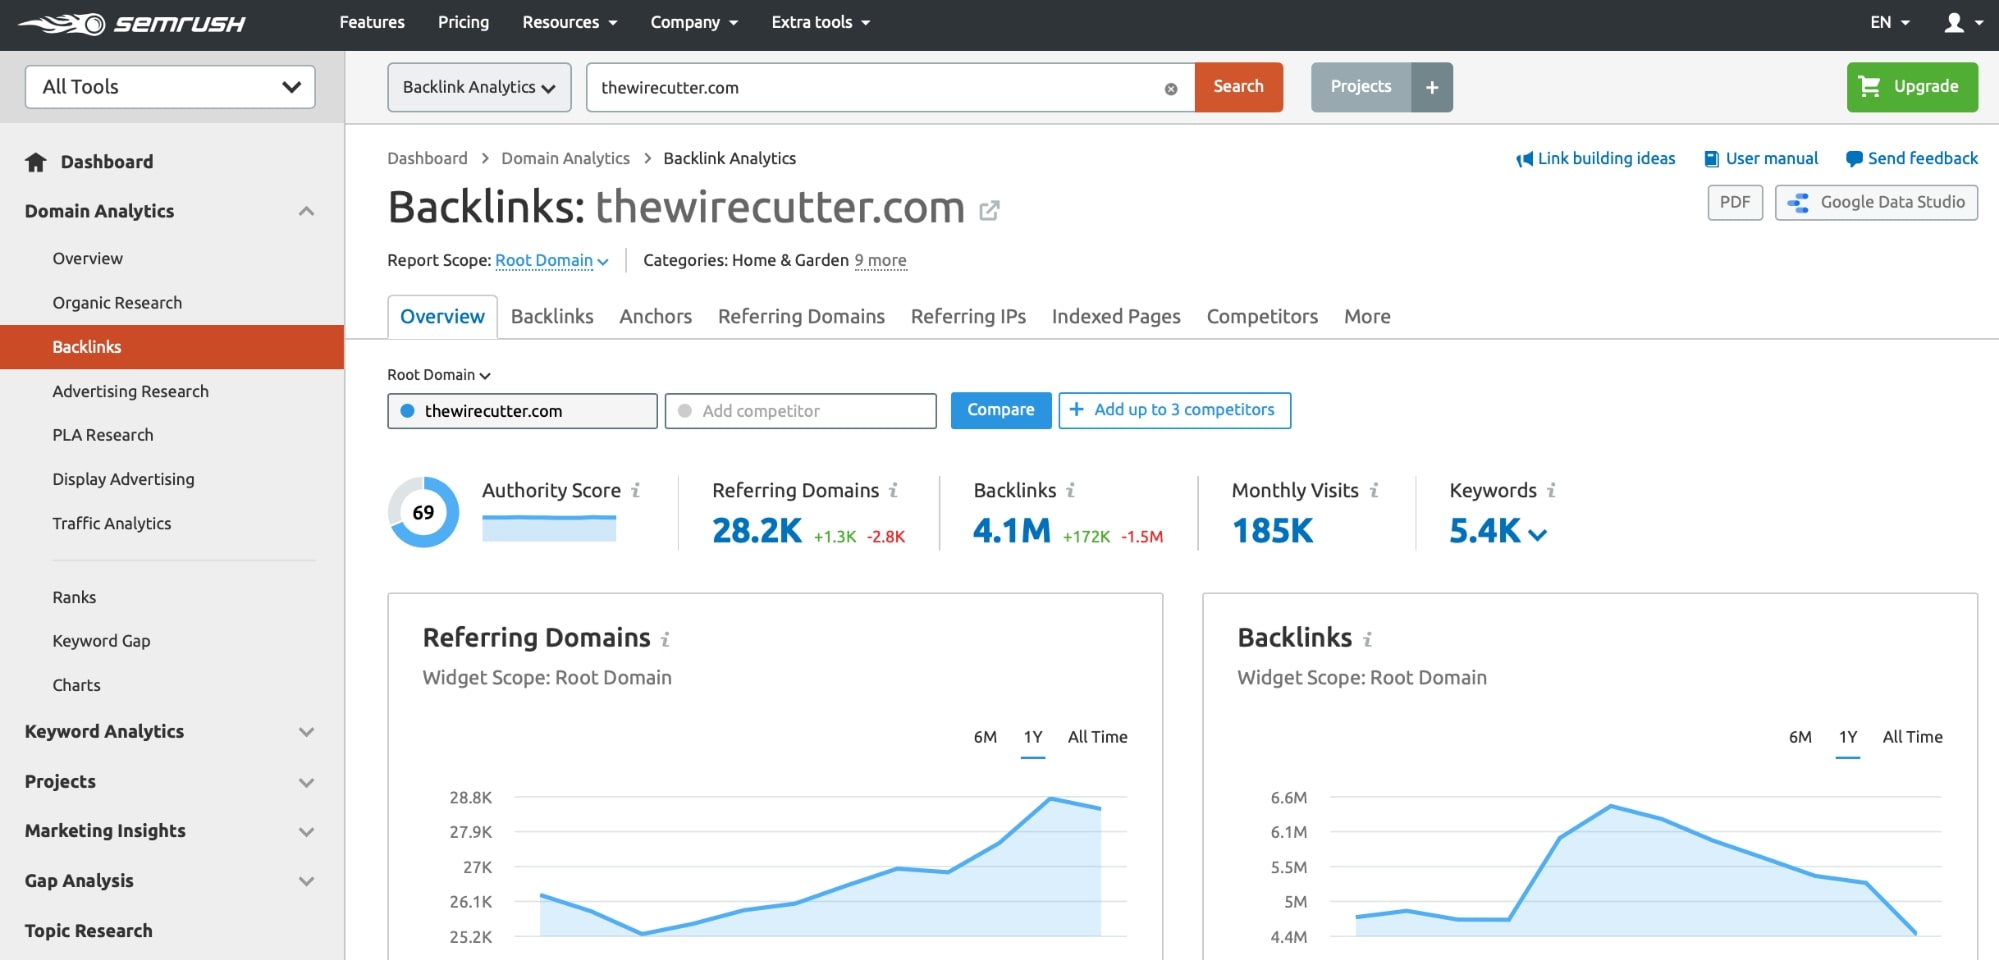Switch to the Backlinks tab
Screen dimensions: 1999x961
[x=552, y=317]
